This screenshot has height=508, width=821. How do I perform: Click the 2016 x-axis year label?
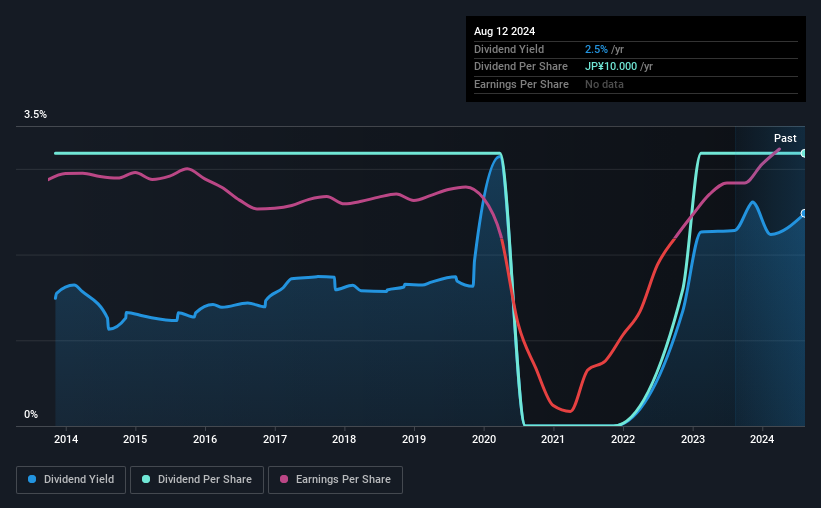[205, 439]
